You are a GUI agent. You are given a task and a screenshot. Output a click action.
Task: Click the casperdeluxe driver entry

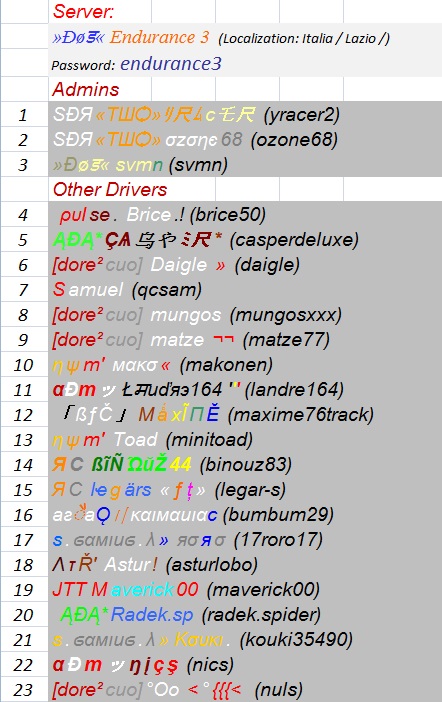(x=245, y=240)
